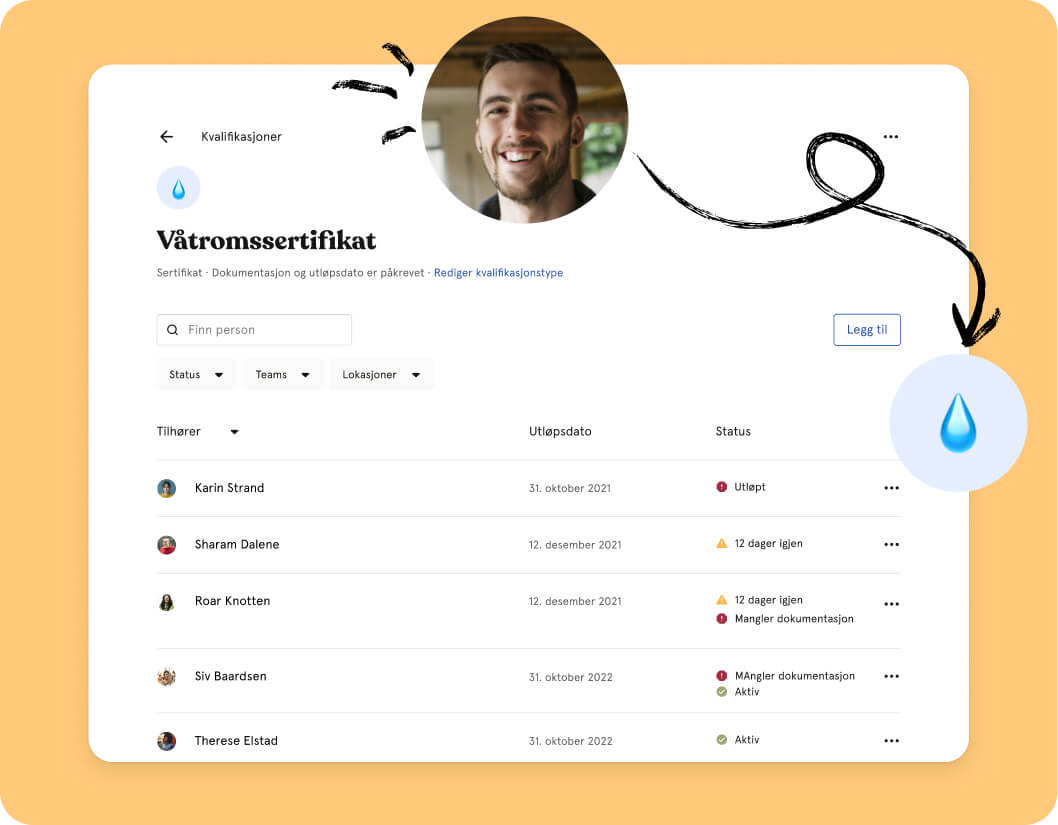The width and height of the screenshot is (1058, 825).
Task: Sort by the Tilhører column arrow
Action: click(x=234, y=432)
